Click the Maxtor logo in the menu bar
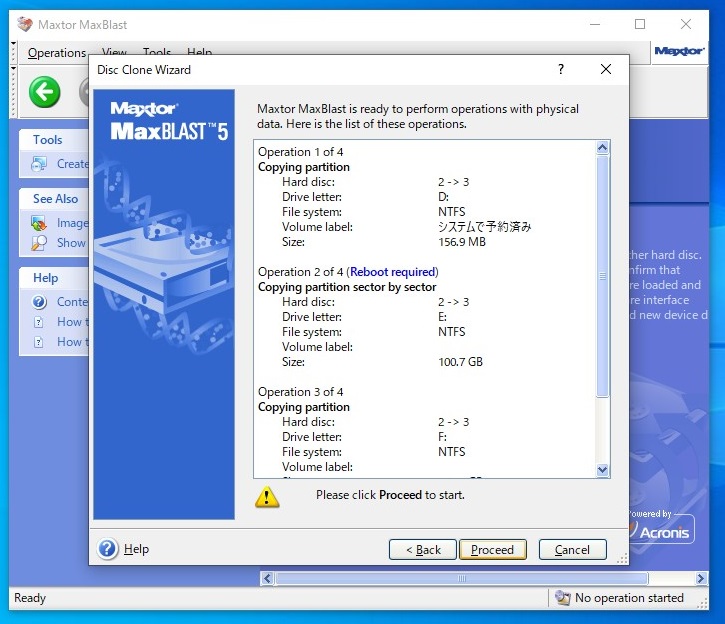The image size is (725, 624). coord(679,51)
